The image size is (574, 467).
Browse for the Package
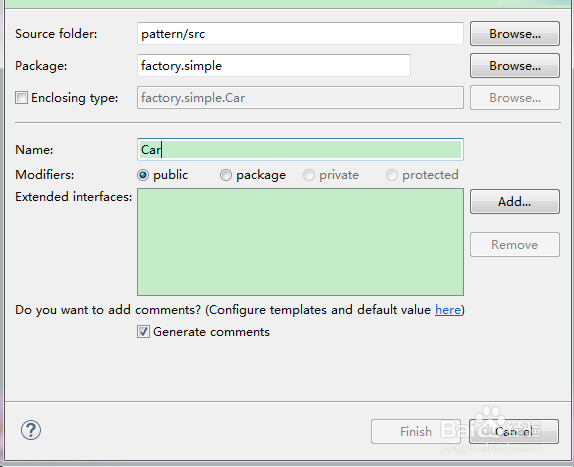coord(515,66)
